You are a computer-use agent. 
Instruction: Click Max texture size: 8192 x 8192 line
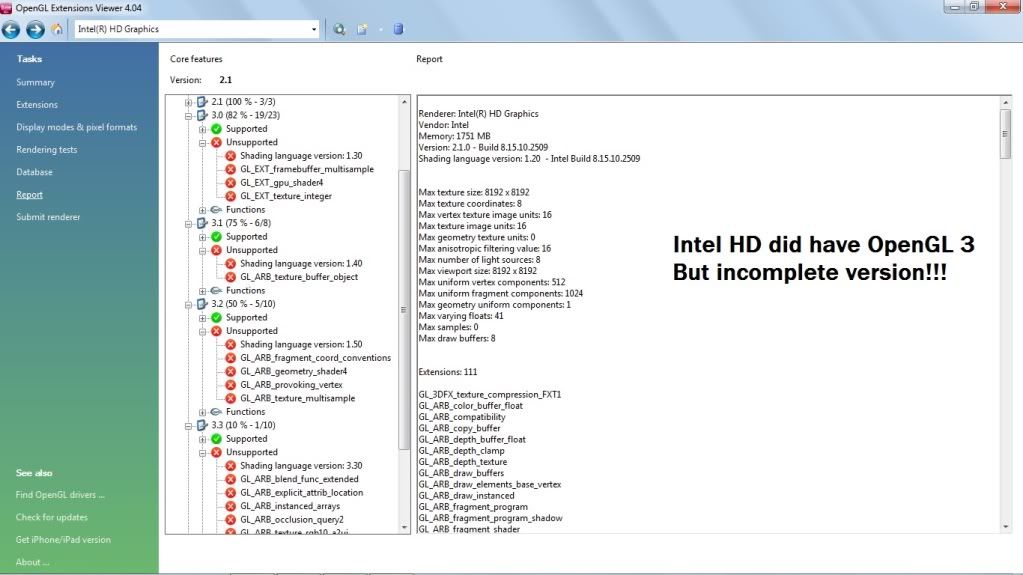(x=474, y=193)
